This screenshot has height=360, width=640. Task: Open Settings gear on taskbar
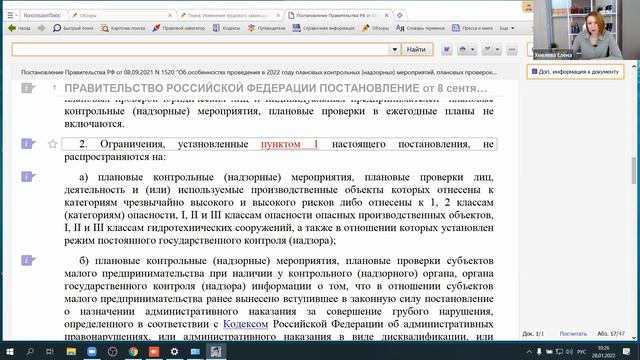point(174,351)
